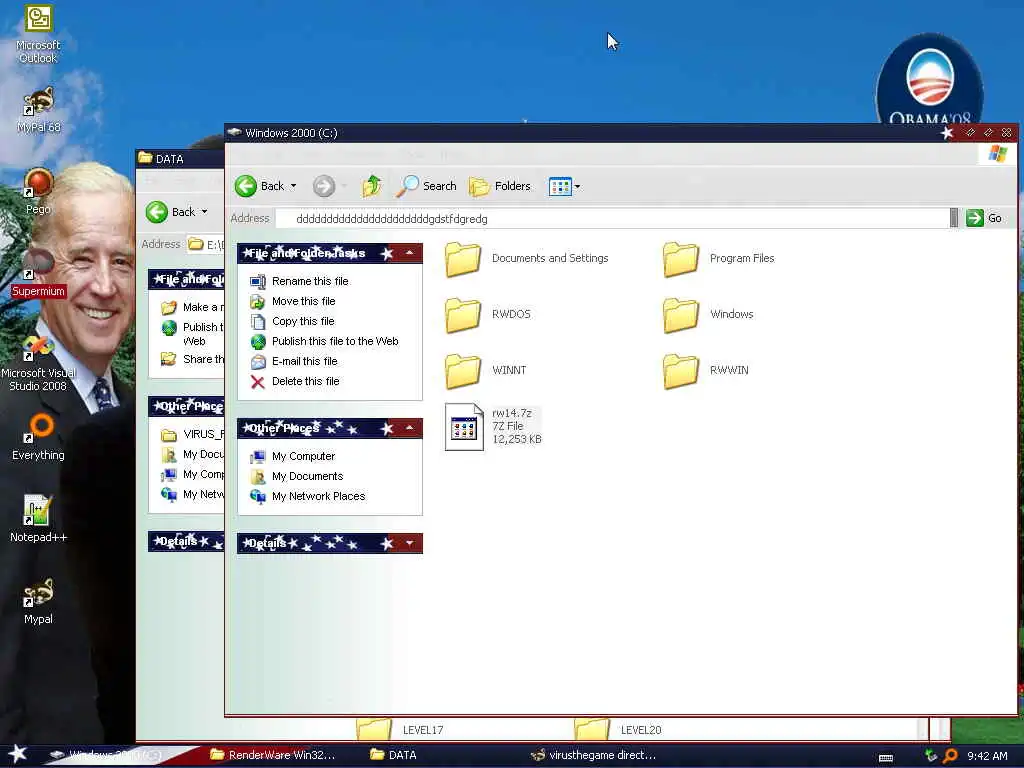Open Microsoft Outlook desktop icon
Viewport: 1024px width, 768px height.
[x=38, y=34]
